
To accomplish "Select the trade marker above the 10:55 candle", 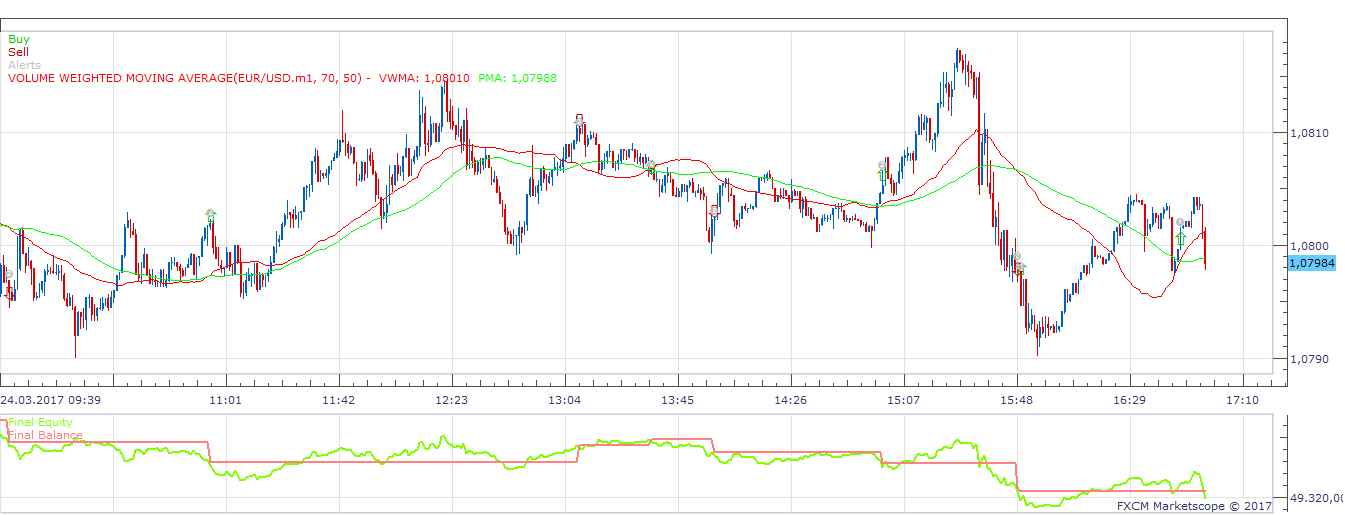I will (x=210, y=214).
